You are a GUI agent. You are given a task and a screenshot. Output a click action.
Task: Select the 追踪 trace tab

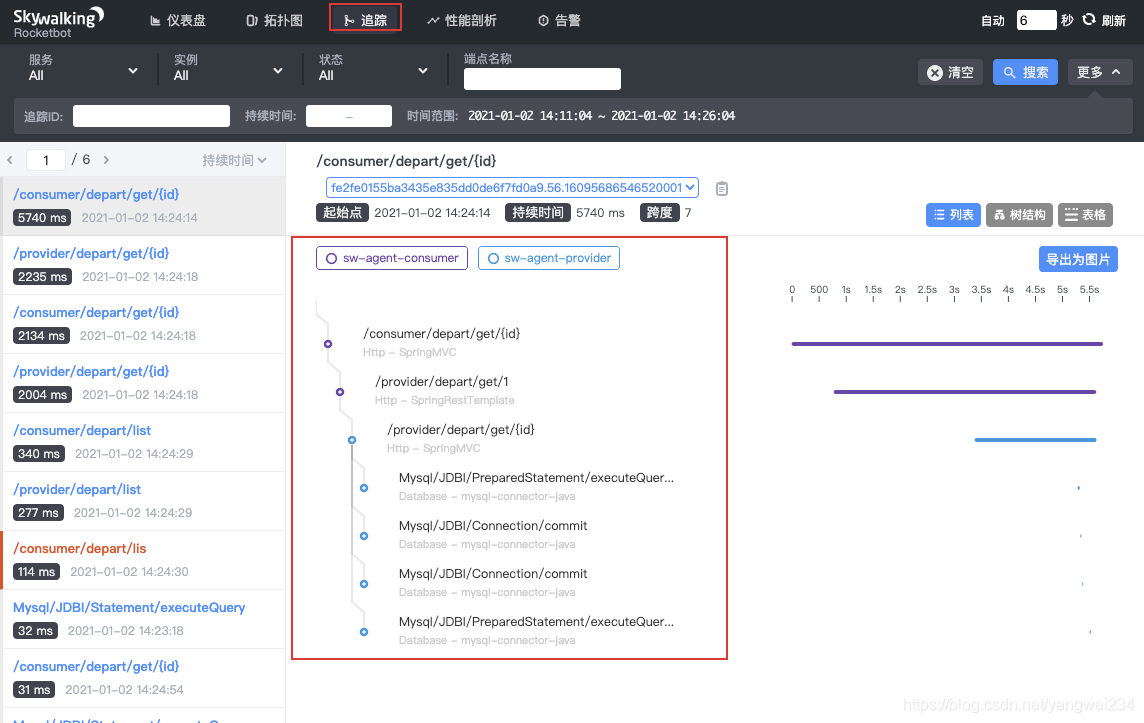point(365,20)
